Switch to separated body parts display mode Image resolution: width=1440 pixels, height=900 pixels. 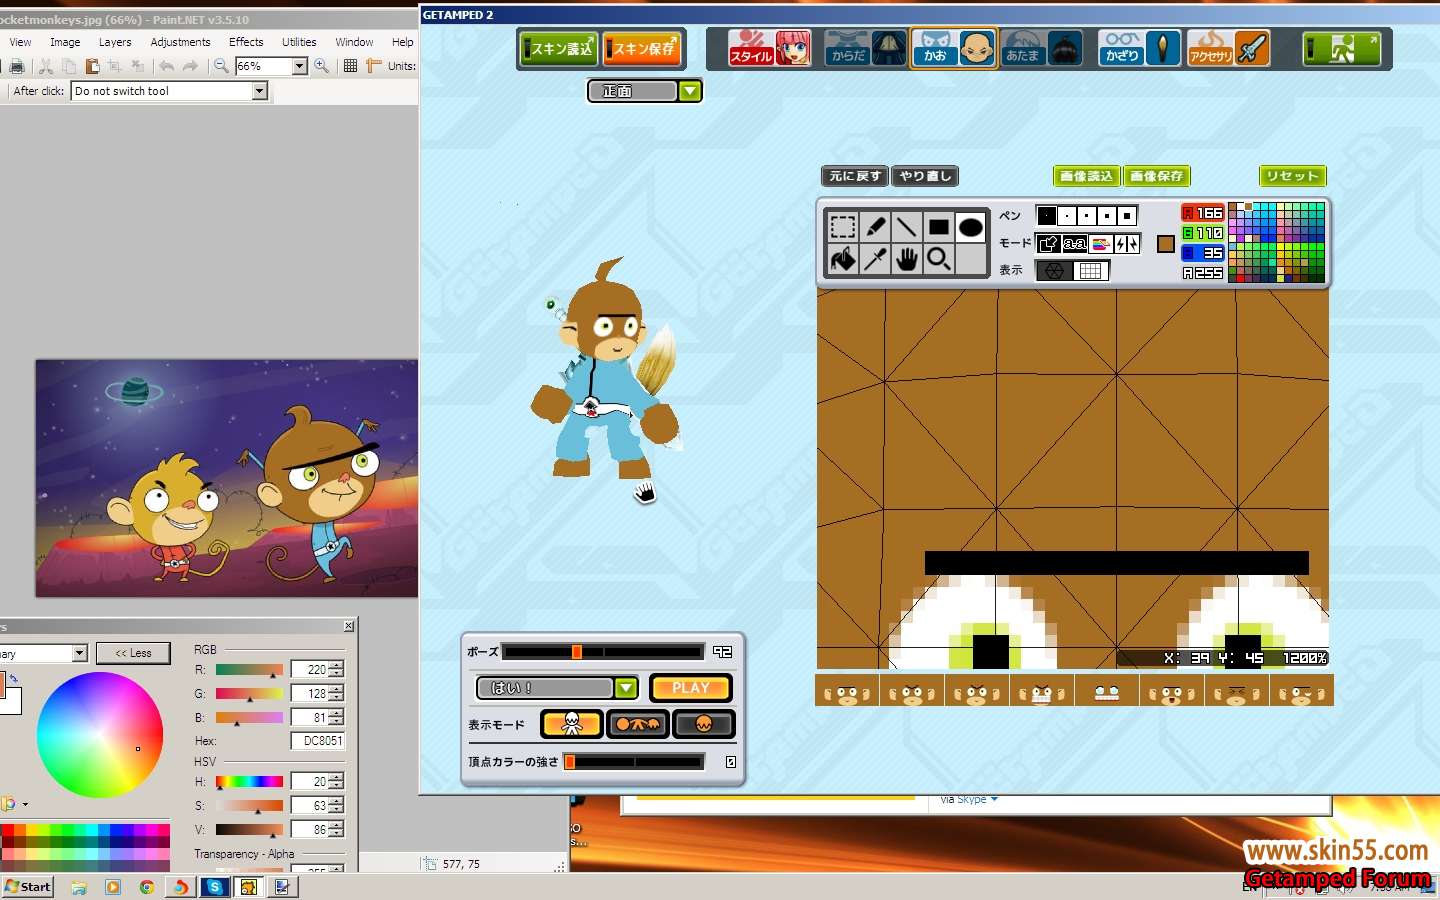638,724
